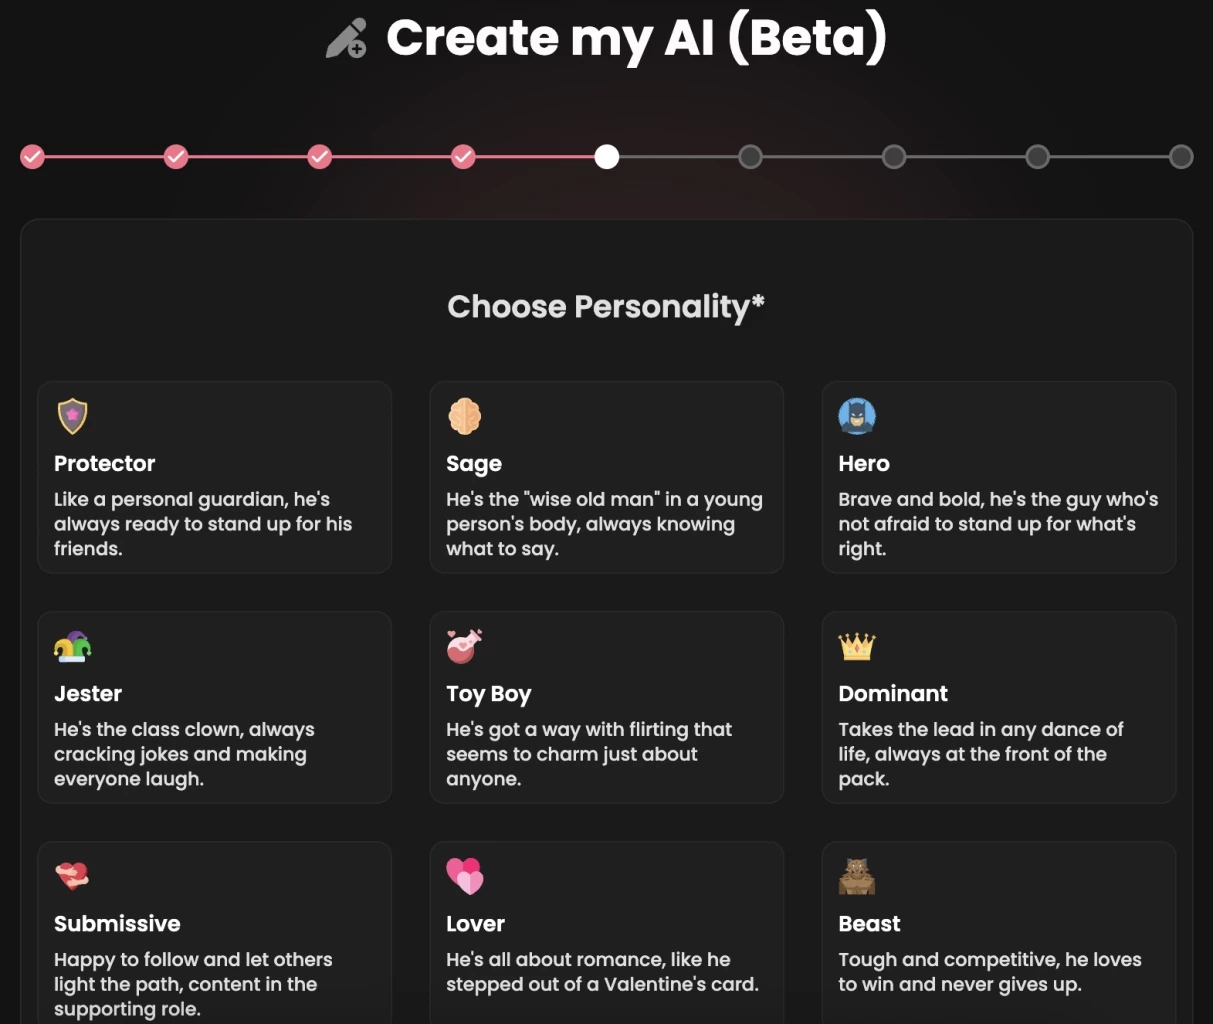Click the Dominant crown icon
This screenshot has height=1024, width=1213.
[857, 646]
